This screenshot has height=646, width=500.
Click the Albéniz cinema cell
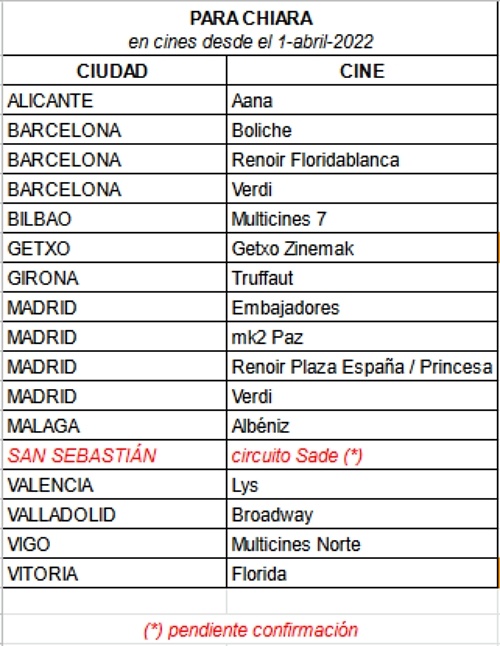pos(362,426)
